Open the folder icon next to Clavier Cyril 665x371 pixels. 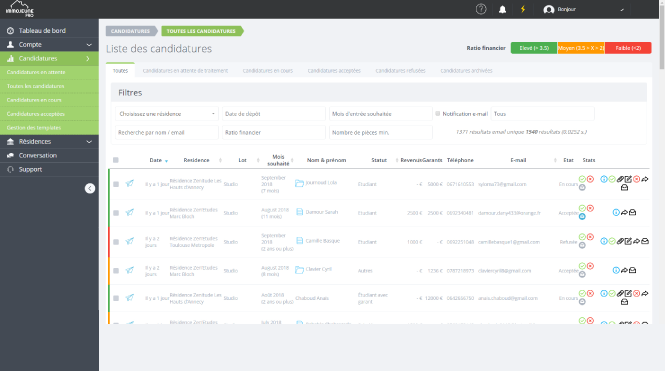[x=299, y=270]
